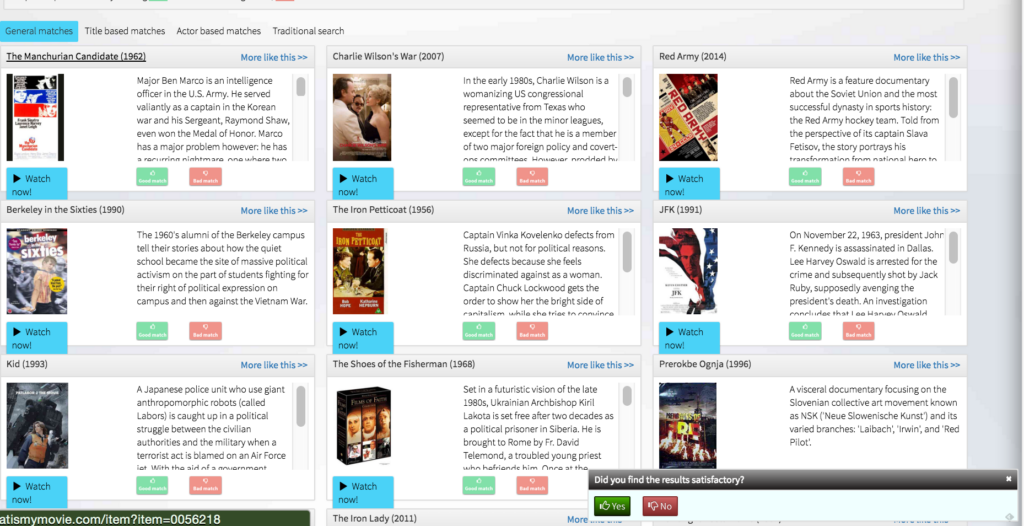The height and width of the screenshot is (526, 1024).
Task: Mark The Shoes of the Fisherman bad match
Action: pos(532,485)
